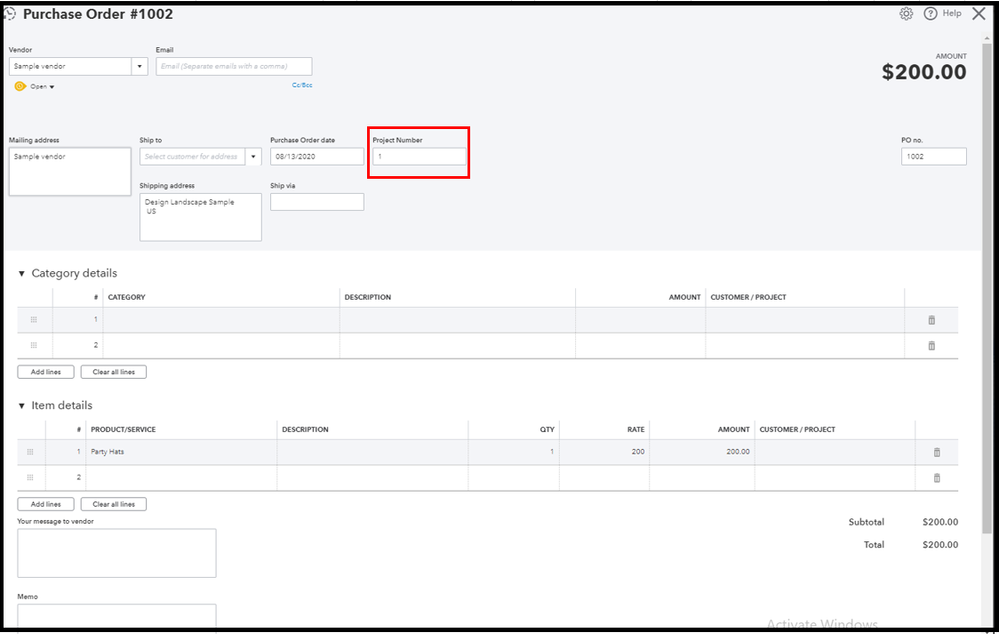Delete Item details line 2
Image resolution: width=999 pixels, height=634 pixels.
point(937,477)
